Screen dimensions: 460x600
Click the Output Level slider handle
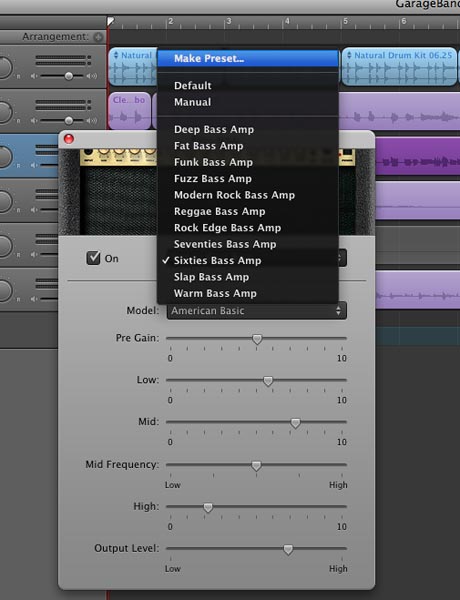[x=288, y=549]
